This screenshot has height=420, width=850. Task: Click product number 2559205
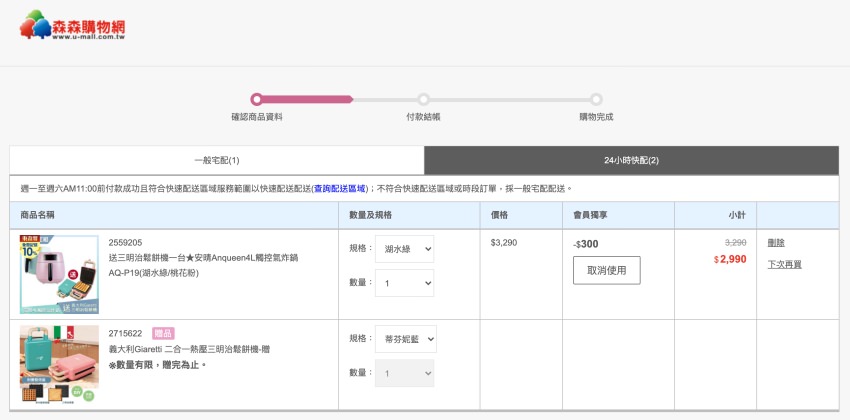coord(126,243)
